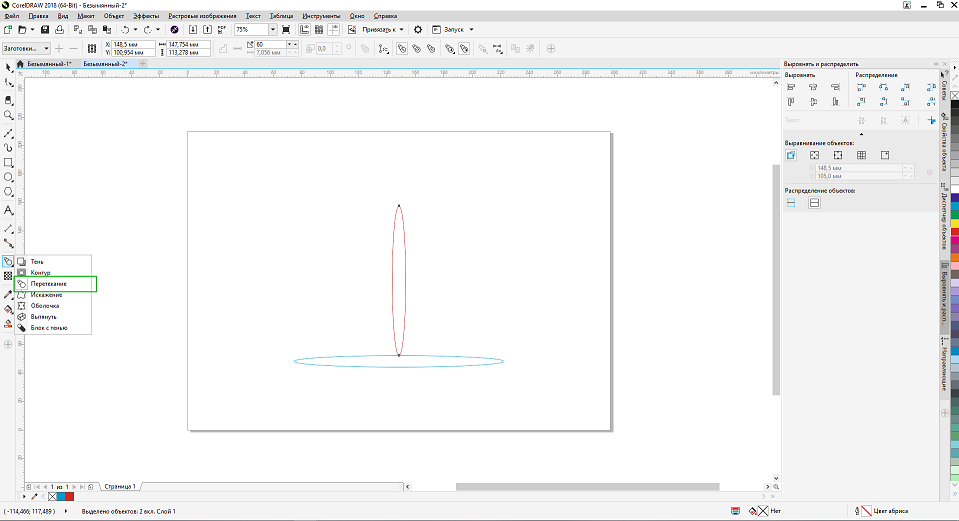The image size is (959, 521).
Task: Select the Freehand line tool
Action: click(8, 133)
